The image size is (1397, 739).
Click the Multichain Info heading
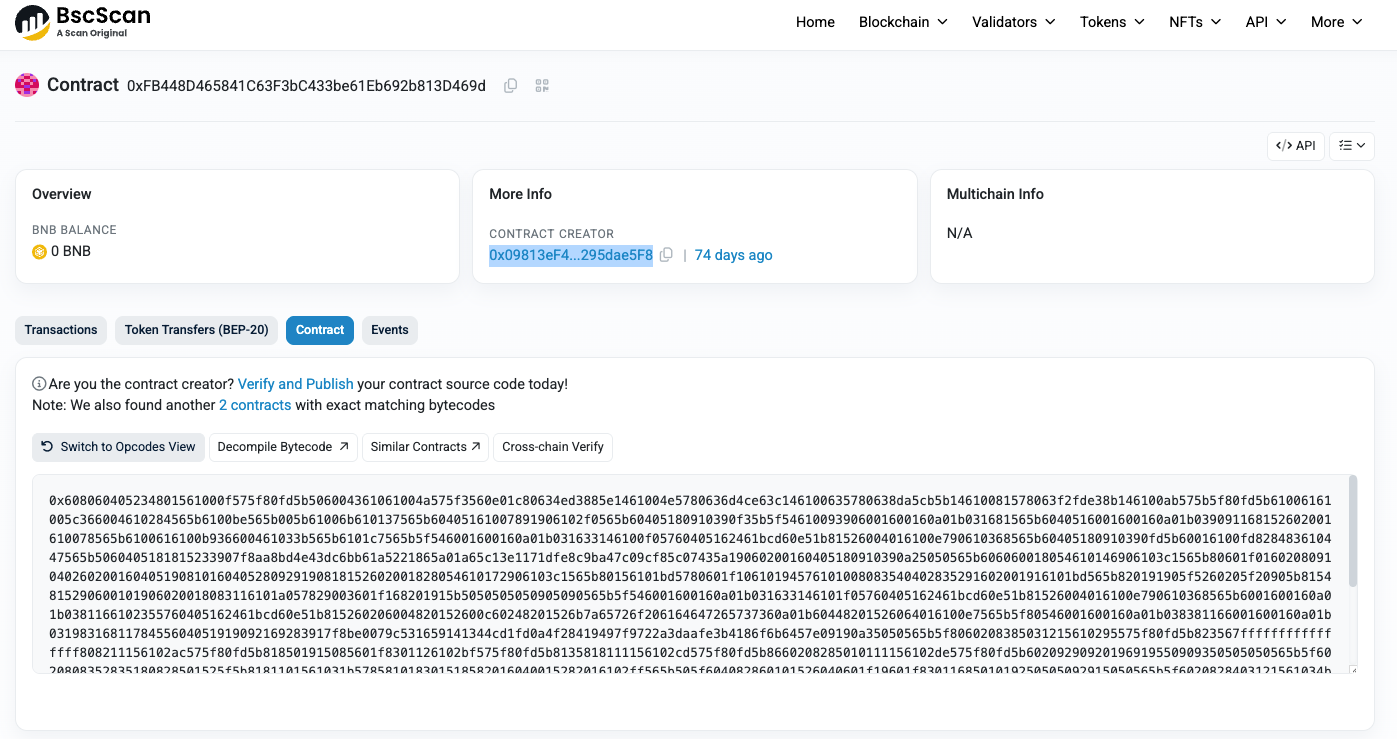tap(995, 194)
